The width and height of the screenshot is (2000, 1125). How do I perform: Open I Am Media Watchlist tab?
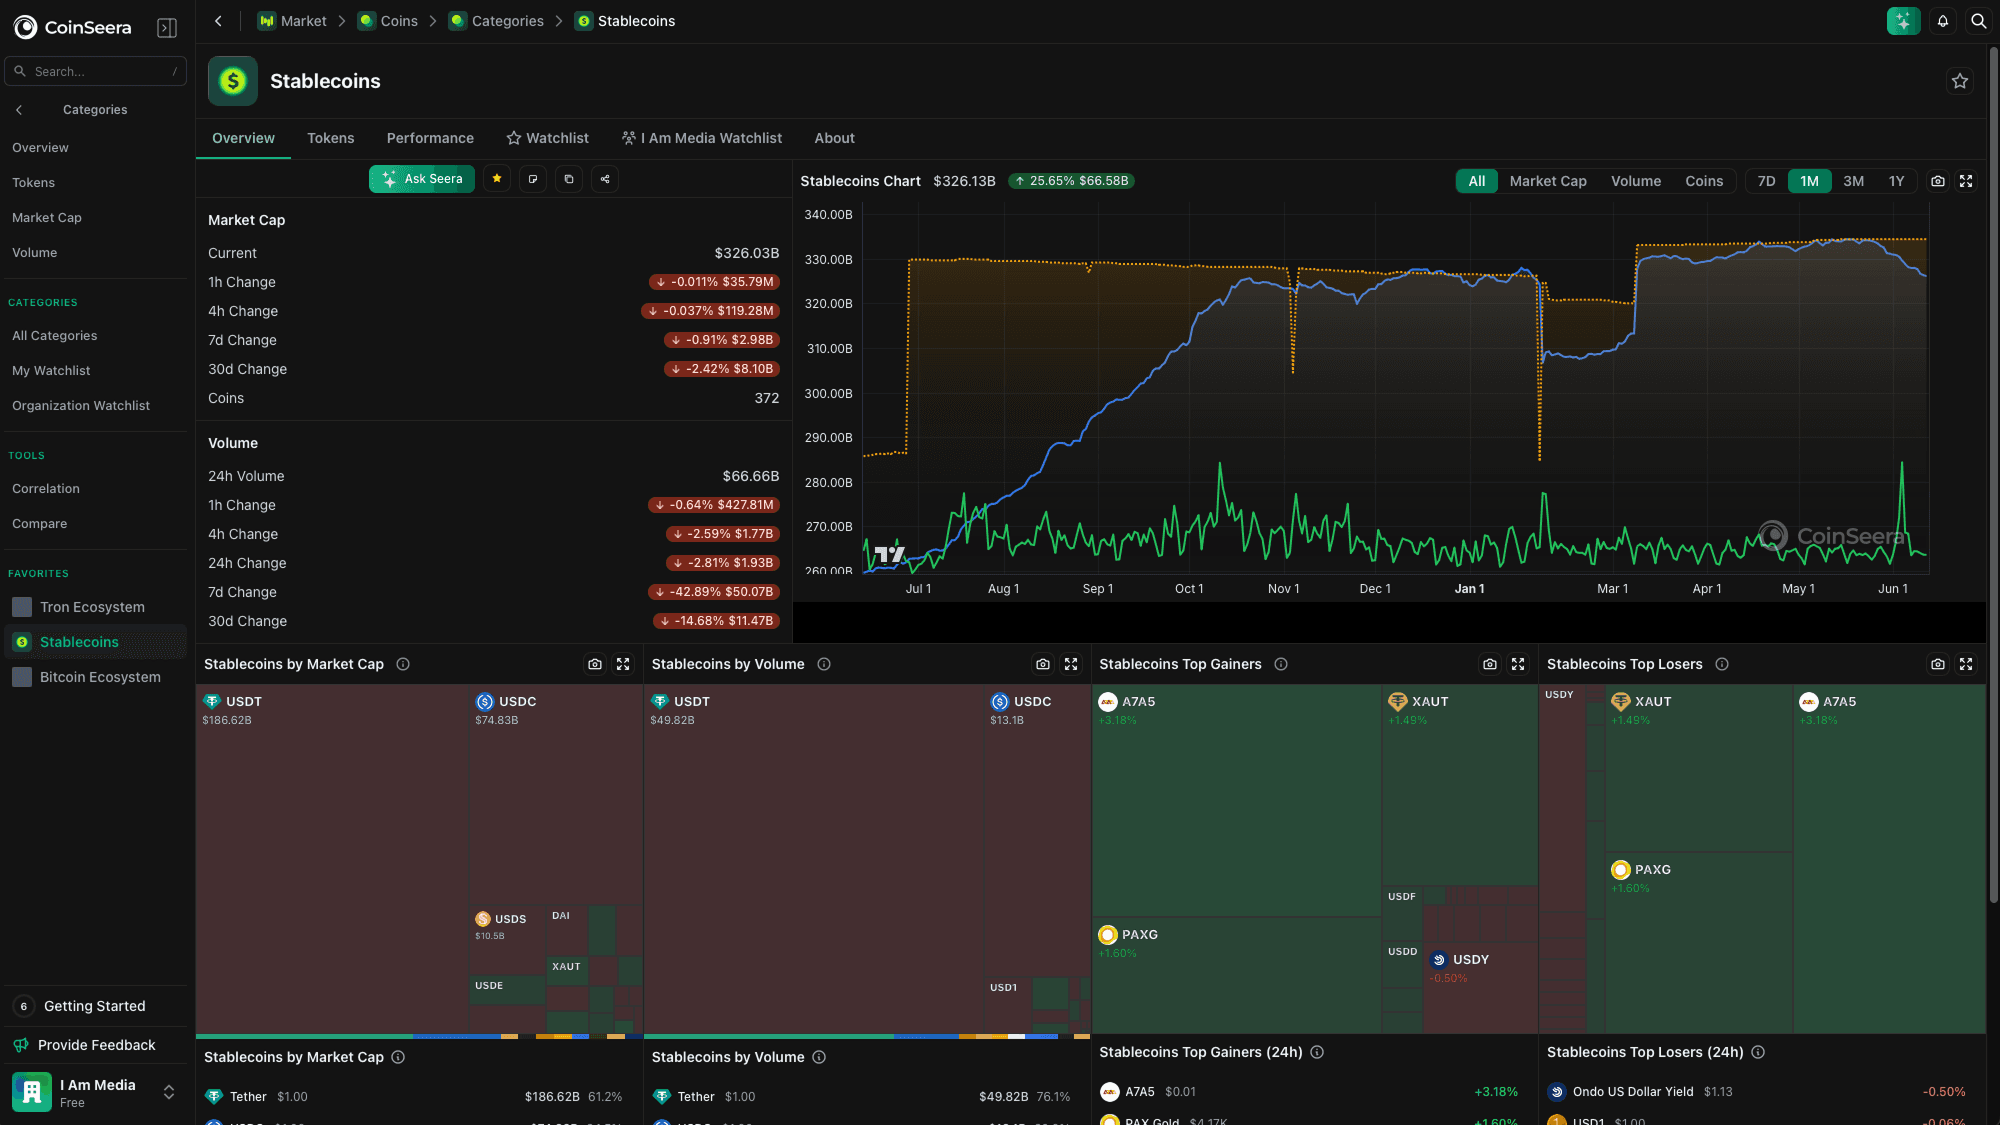pos(702,138)
